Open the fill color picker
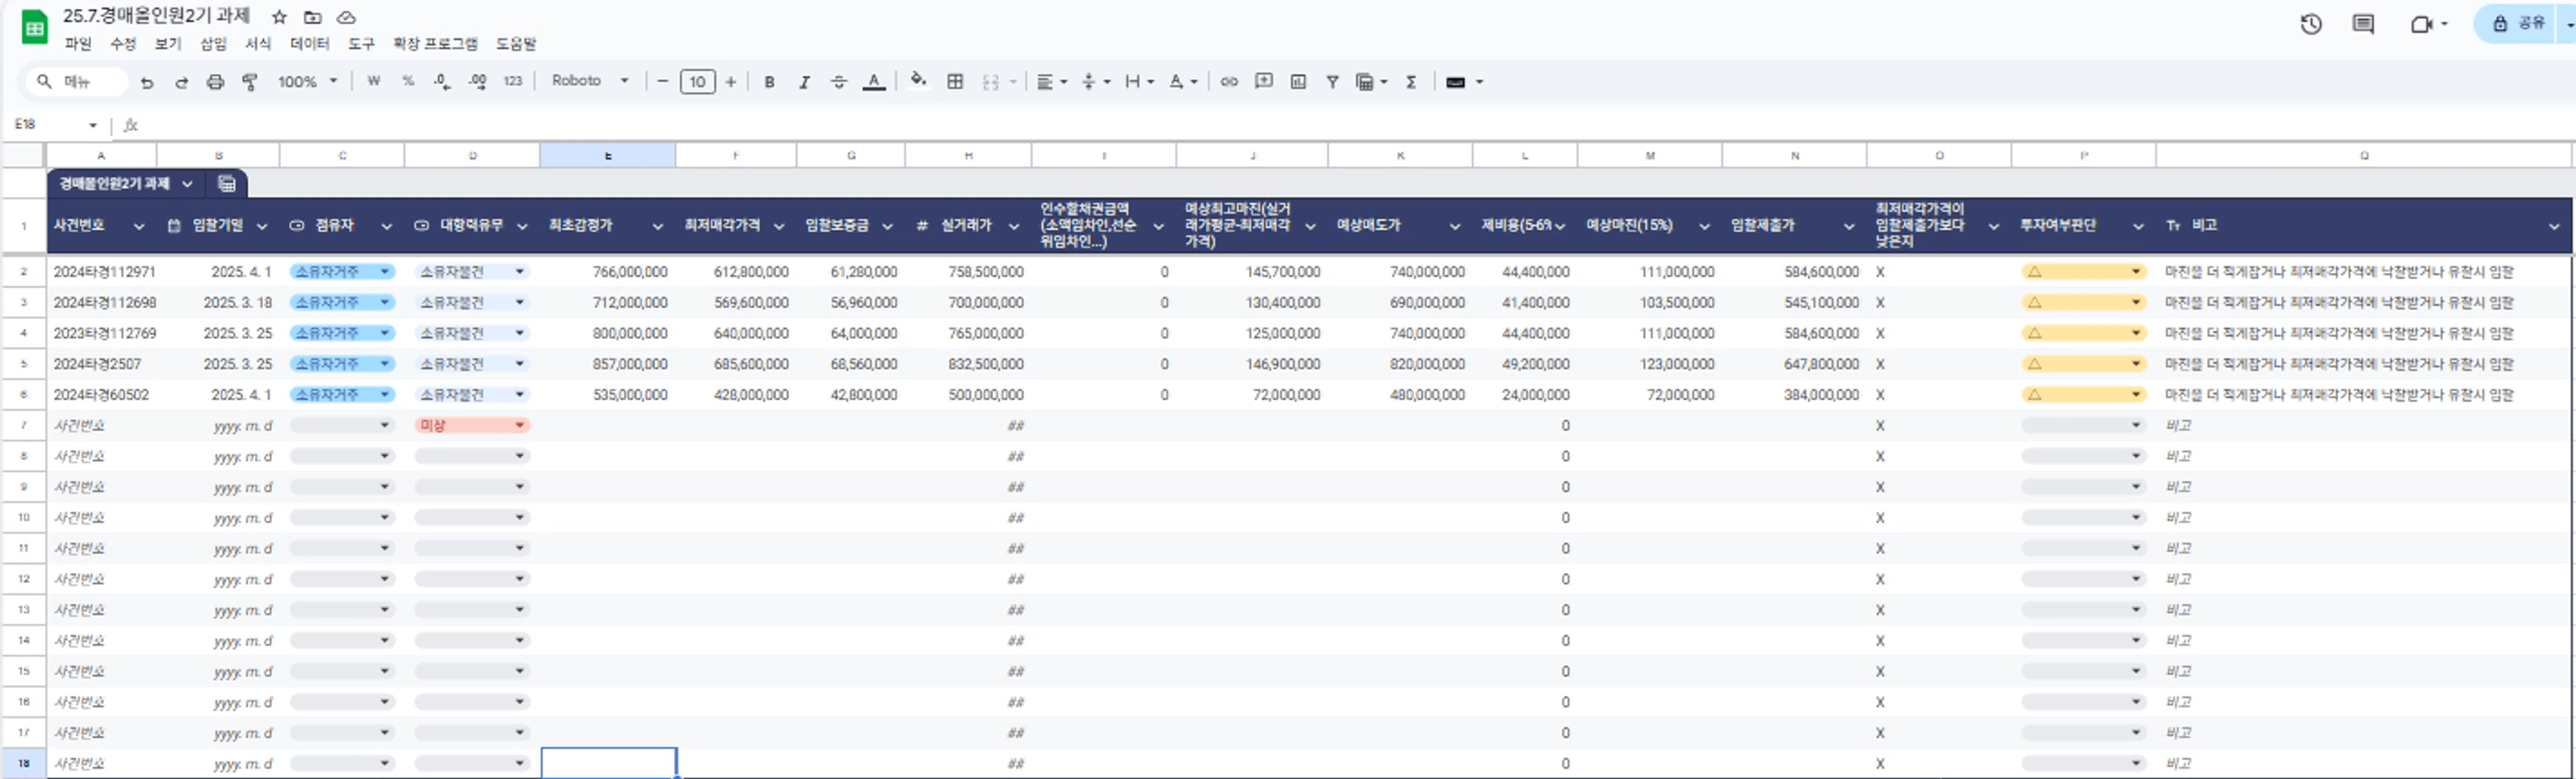 (x=918, y=81)
